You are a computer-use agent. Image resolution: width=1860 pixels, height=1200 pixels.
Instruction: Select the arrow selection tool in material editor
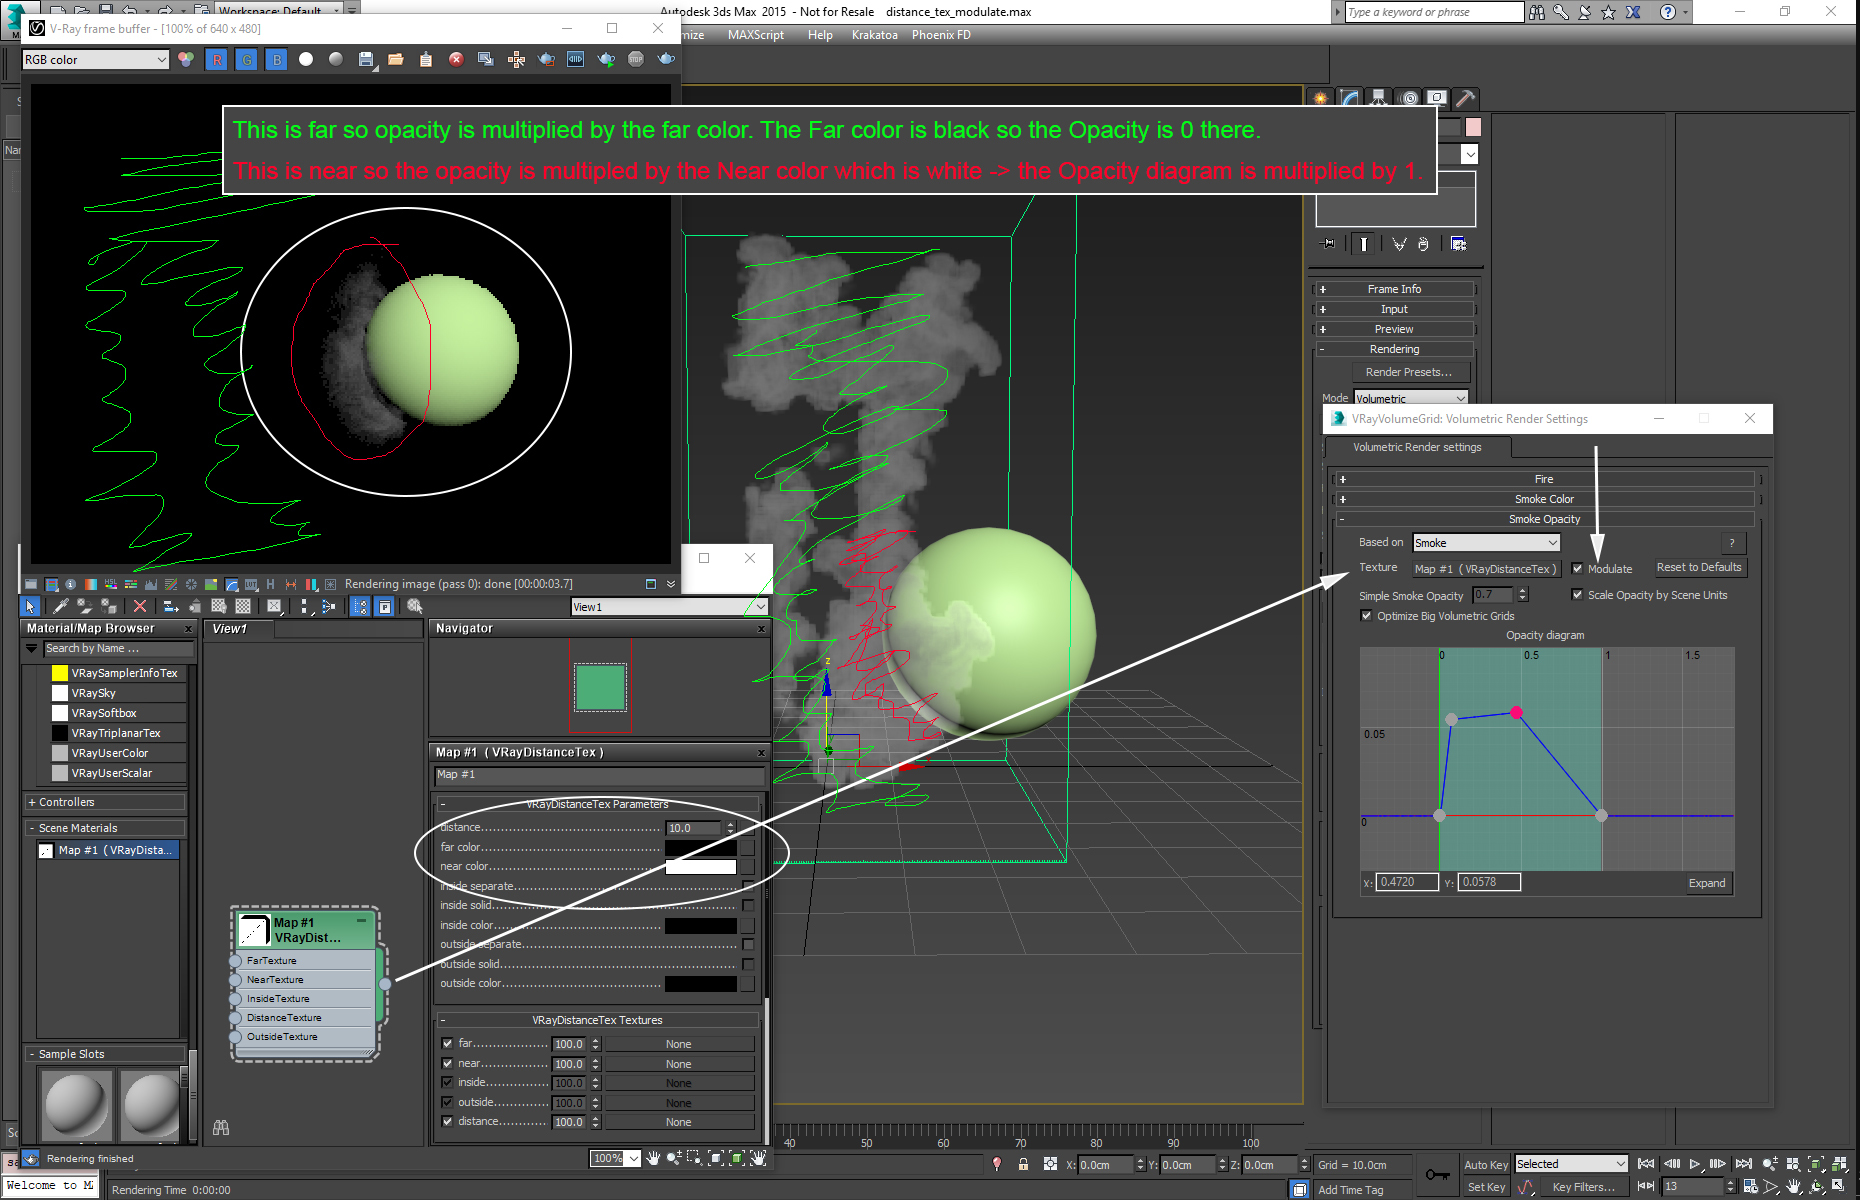(30, 606)
